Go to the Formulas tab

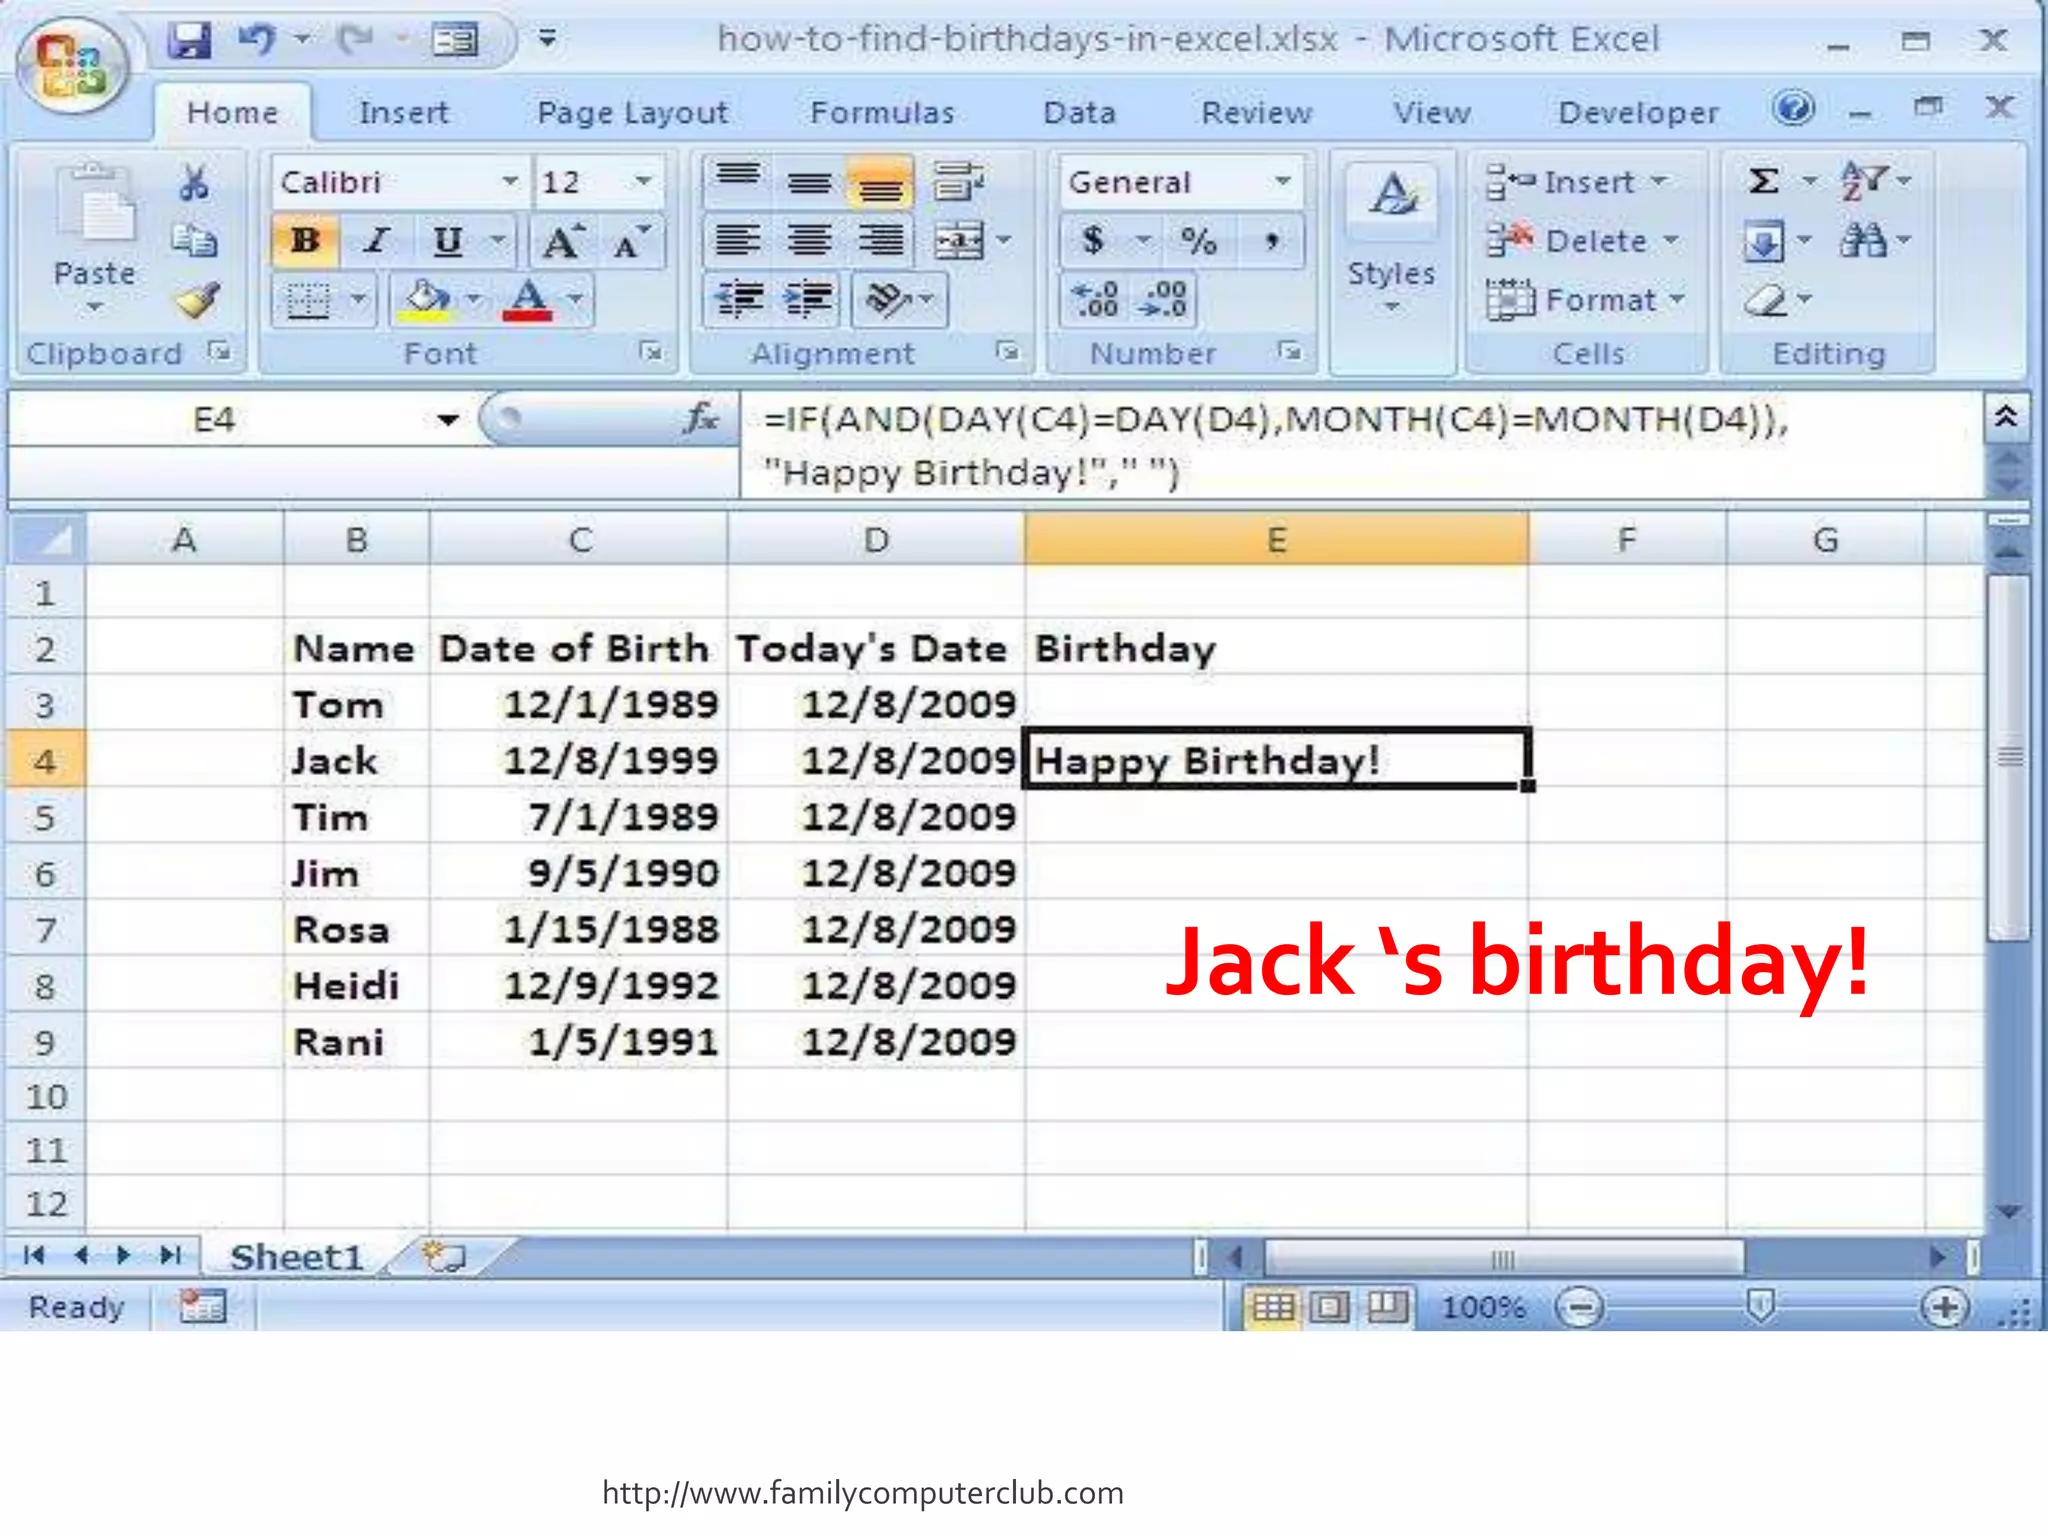click(882, 112)
